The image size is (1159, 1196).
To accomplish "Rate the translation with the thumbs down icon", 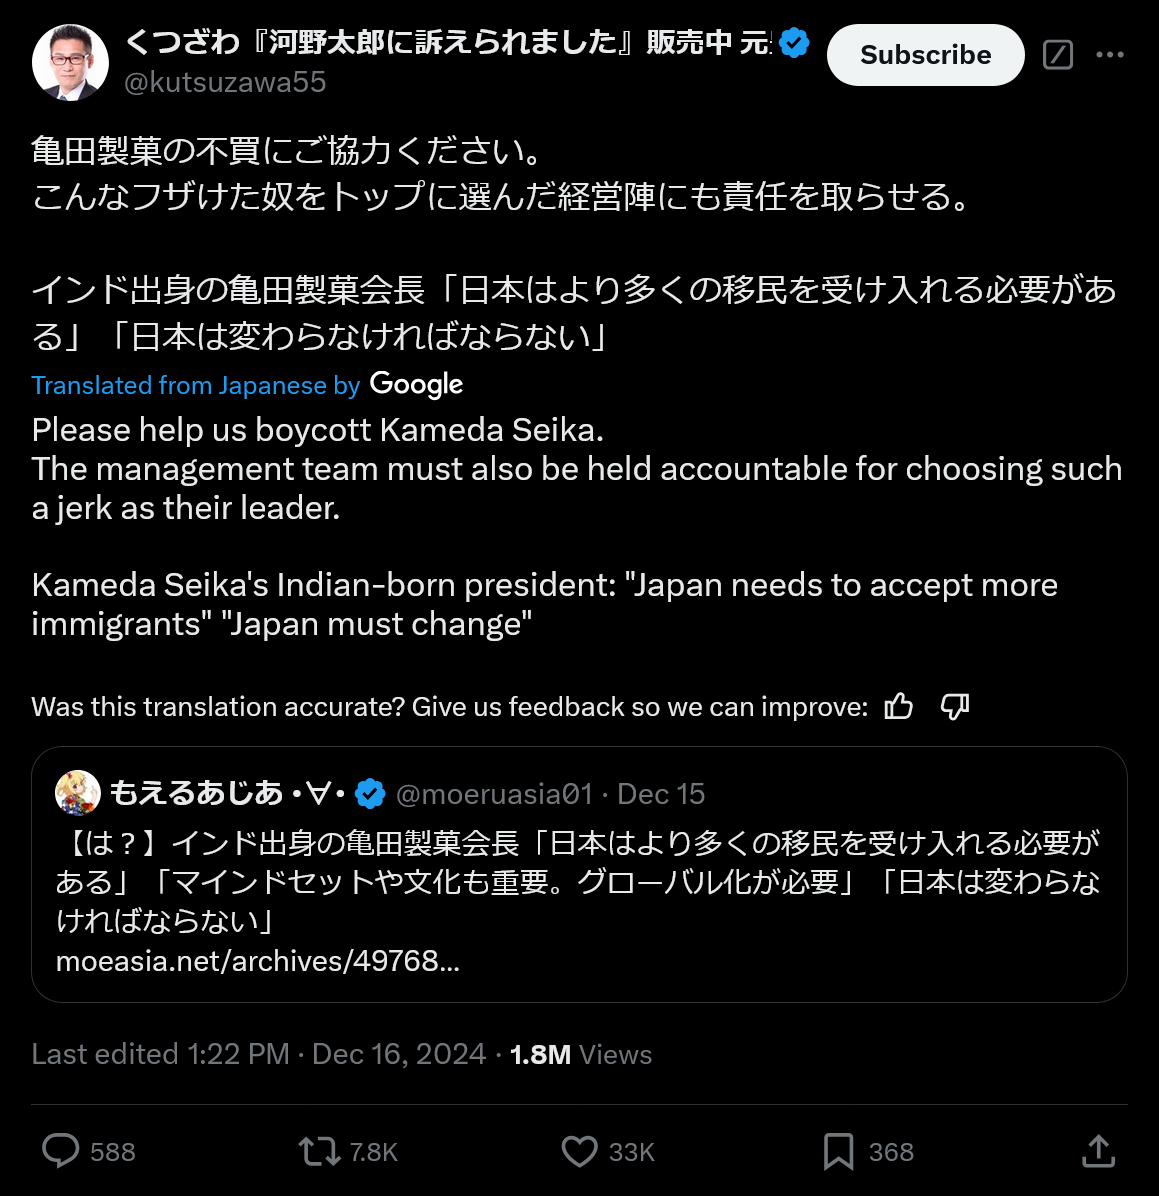I will [x=955, y=706].
